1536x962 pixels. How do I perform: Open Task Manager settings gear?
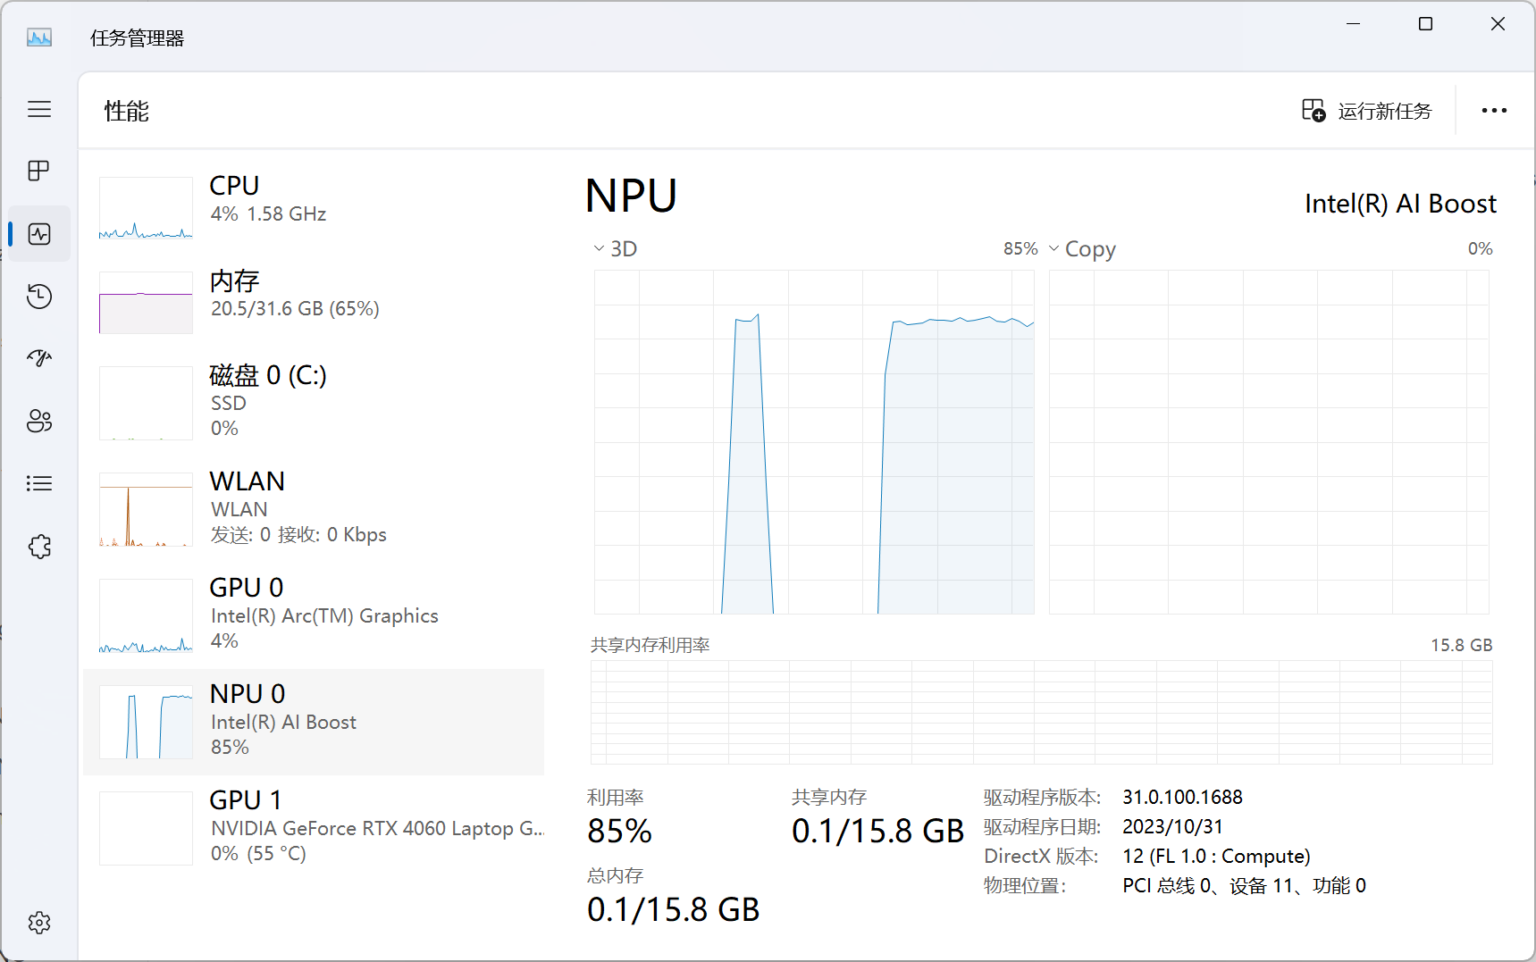(x=39, y=922)
